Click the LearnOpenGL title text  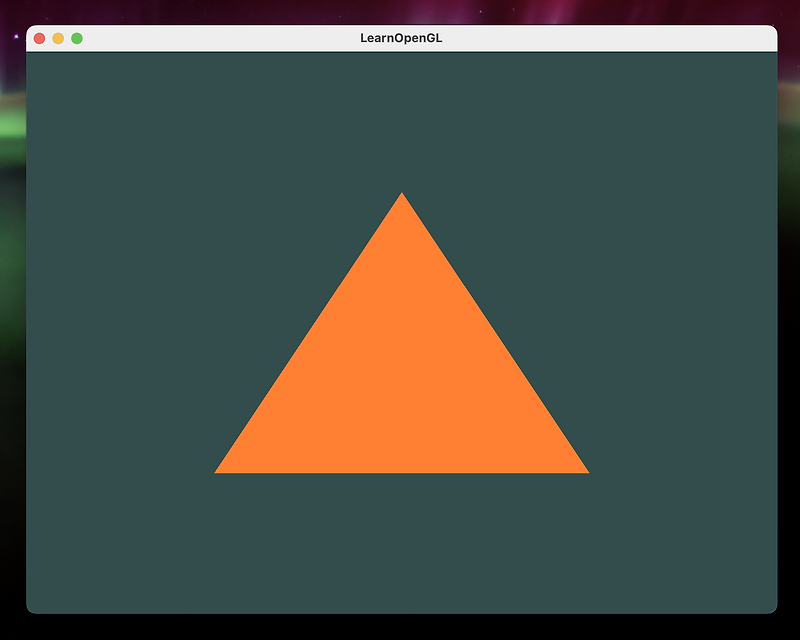(x=401, y=40)
